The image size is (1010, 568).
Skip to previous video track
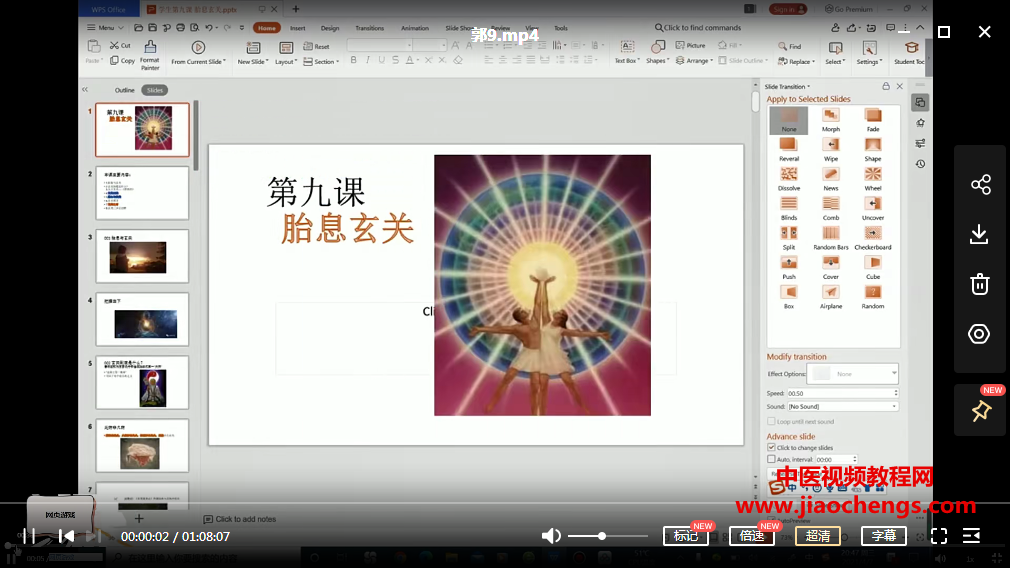[x=66, y=536]
